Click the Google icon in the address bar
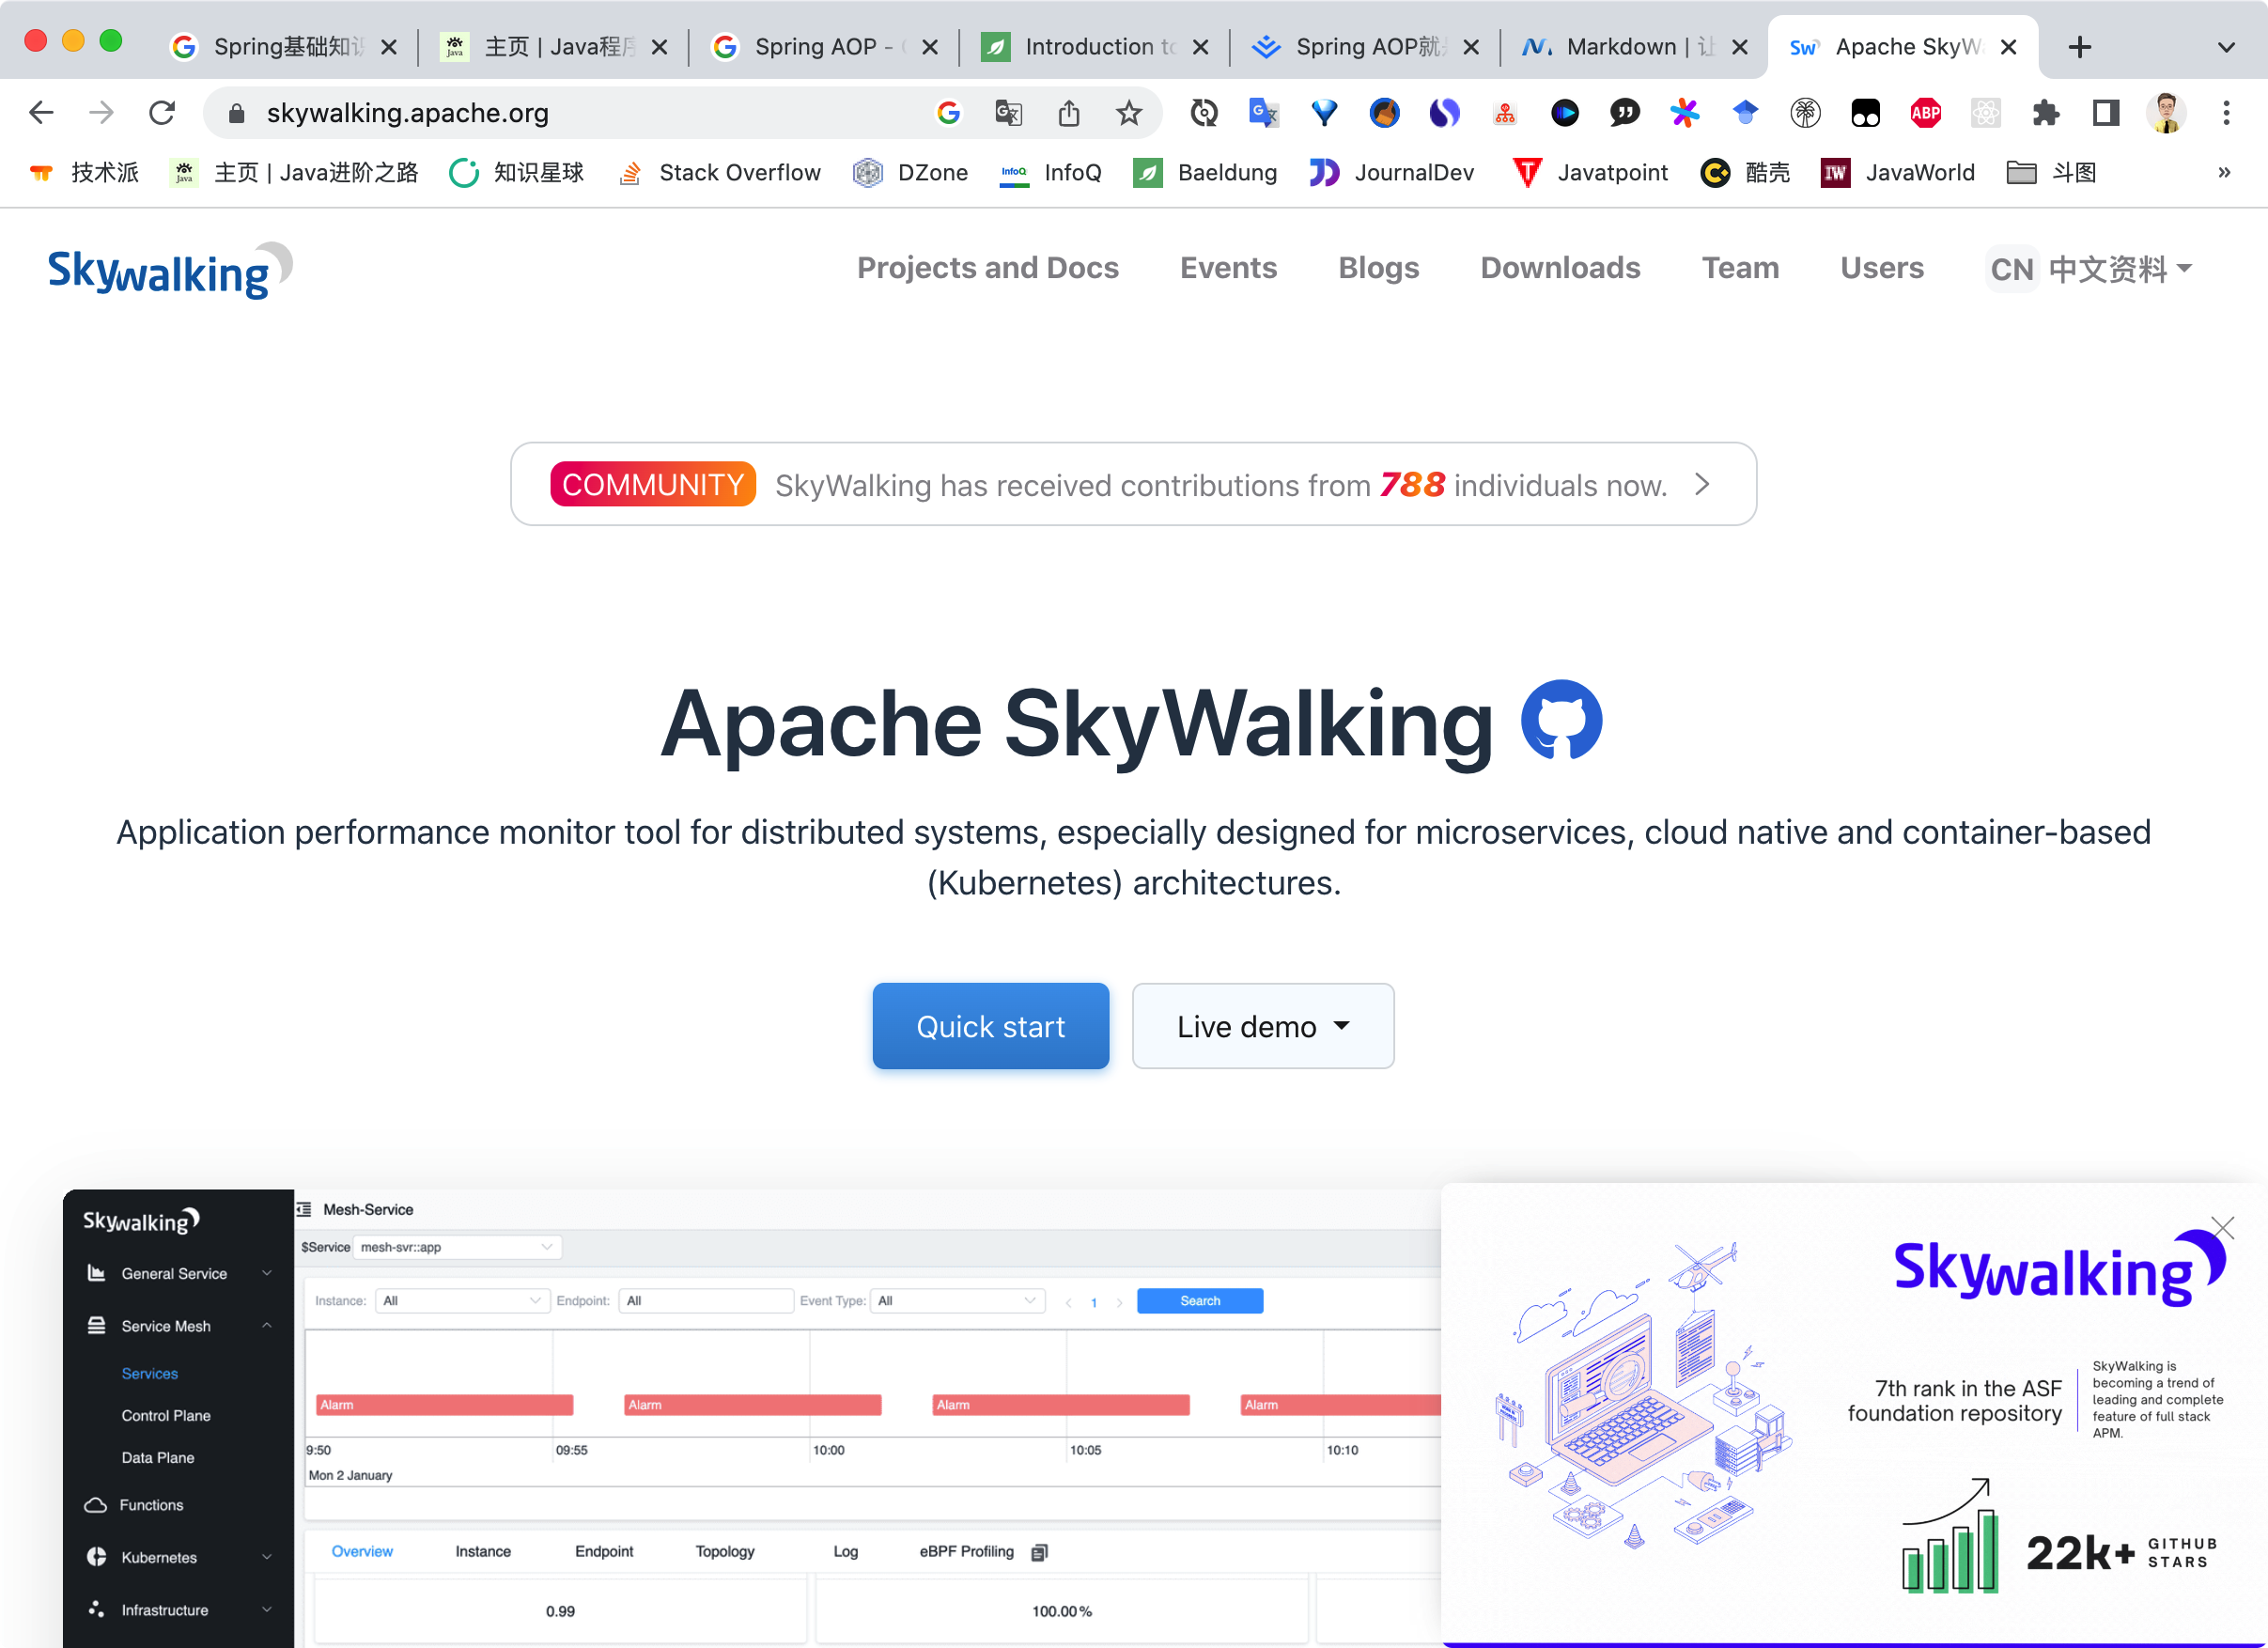Screen dimensions: 2268x1648 click(x=949, y=113)
